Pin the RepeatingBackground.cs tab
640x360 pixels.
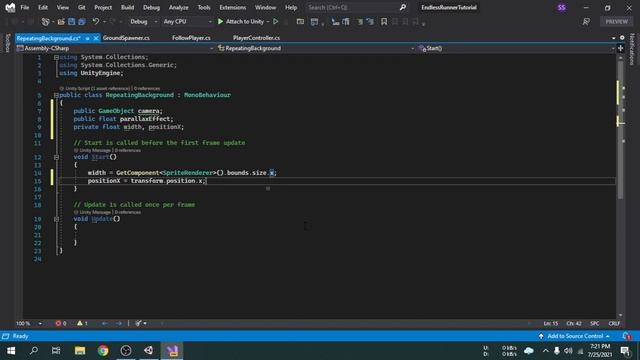pos(87,38)
